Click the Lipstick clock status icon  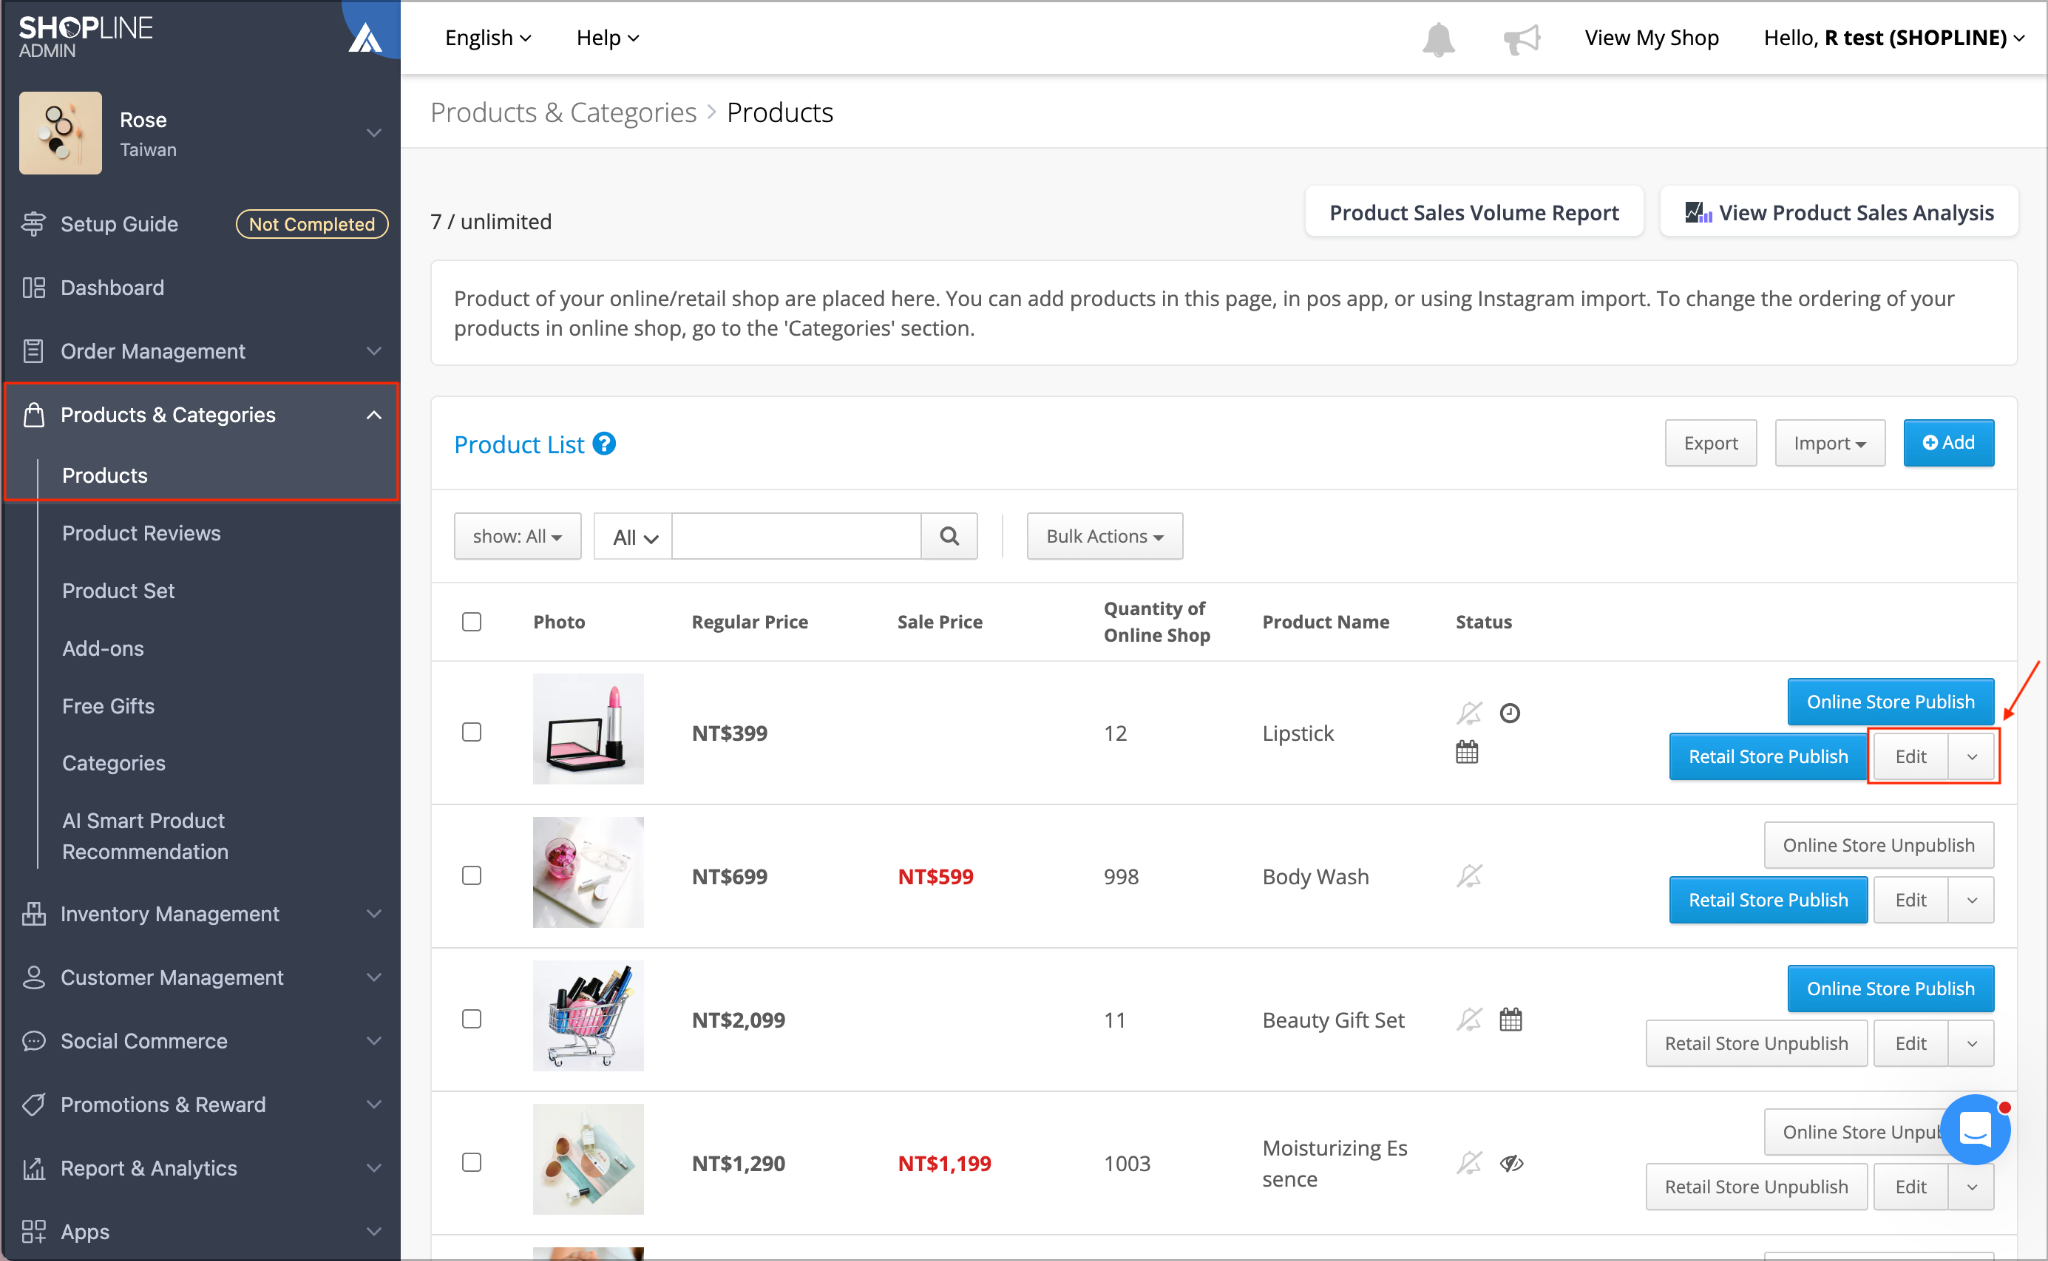point(1510,713)
